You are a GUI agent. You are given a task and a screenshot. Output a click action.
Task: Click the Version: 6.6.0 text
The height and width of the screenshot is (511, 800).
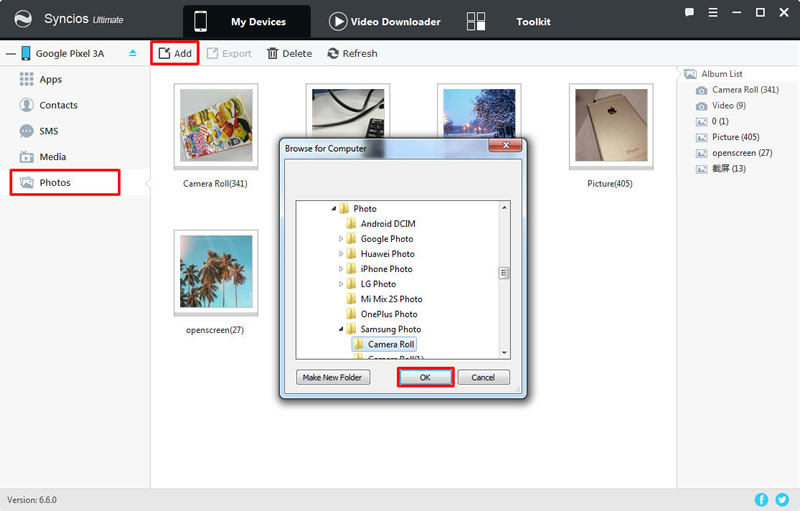[32, 500]
